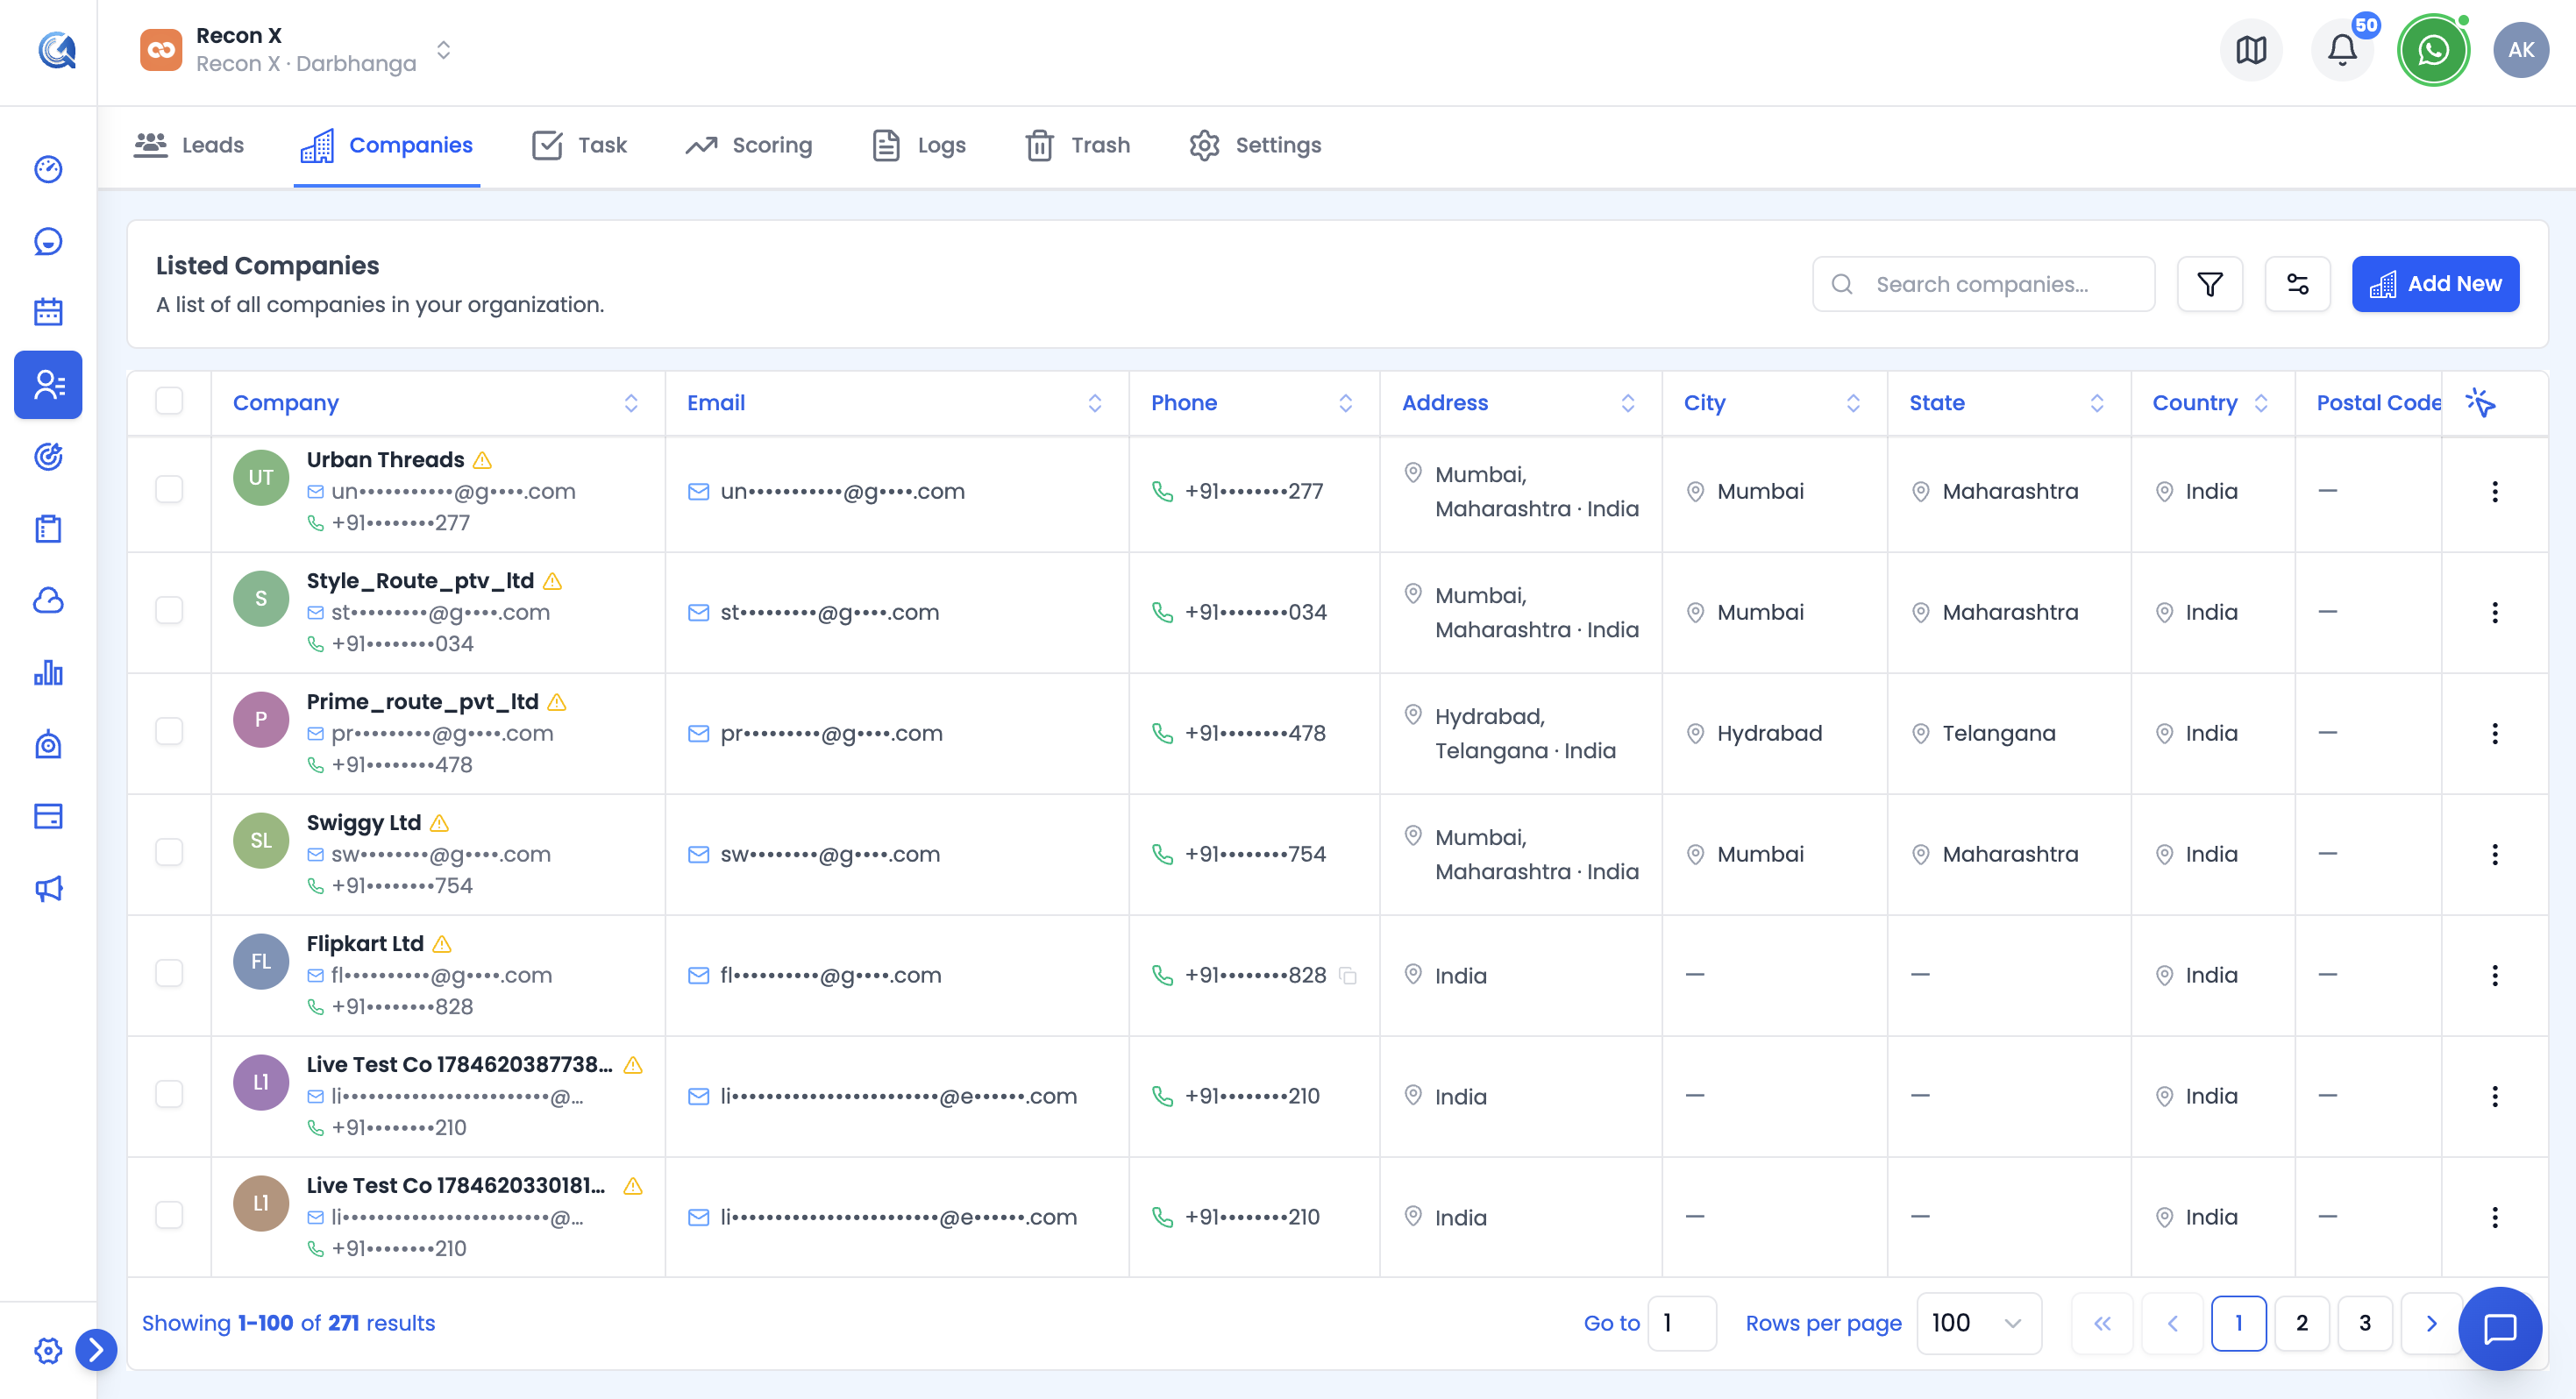Check the Live Test Co 1784620330181 row checkbox
The height and width of the screenshot is (1399, 2576).
point(169,1215)
